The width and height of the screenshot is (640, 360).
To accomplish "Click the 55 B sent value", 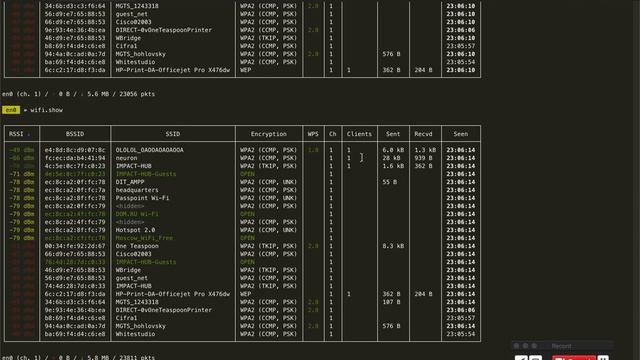I will 389,182.
